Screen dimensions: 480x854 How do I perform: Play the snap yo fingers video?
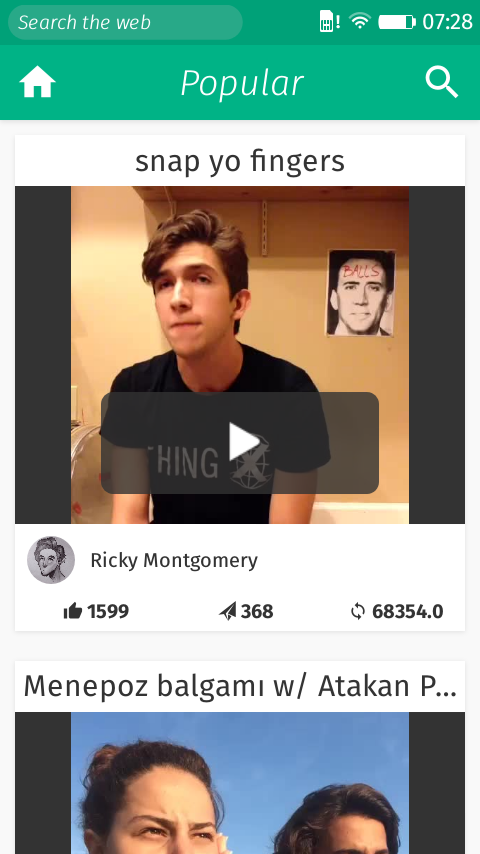[x=240, y=443]
